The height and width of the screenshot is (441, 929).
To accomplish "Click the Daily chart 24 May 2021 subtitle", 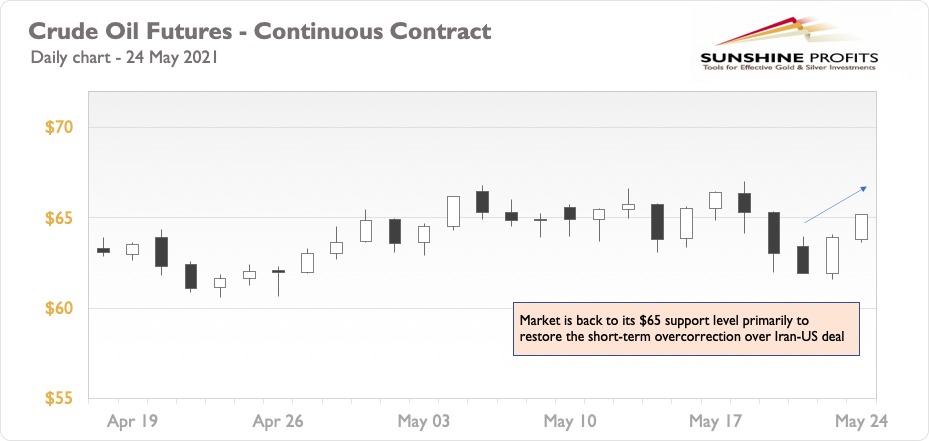I will tap(124, 58).
